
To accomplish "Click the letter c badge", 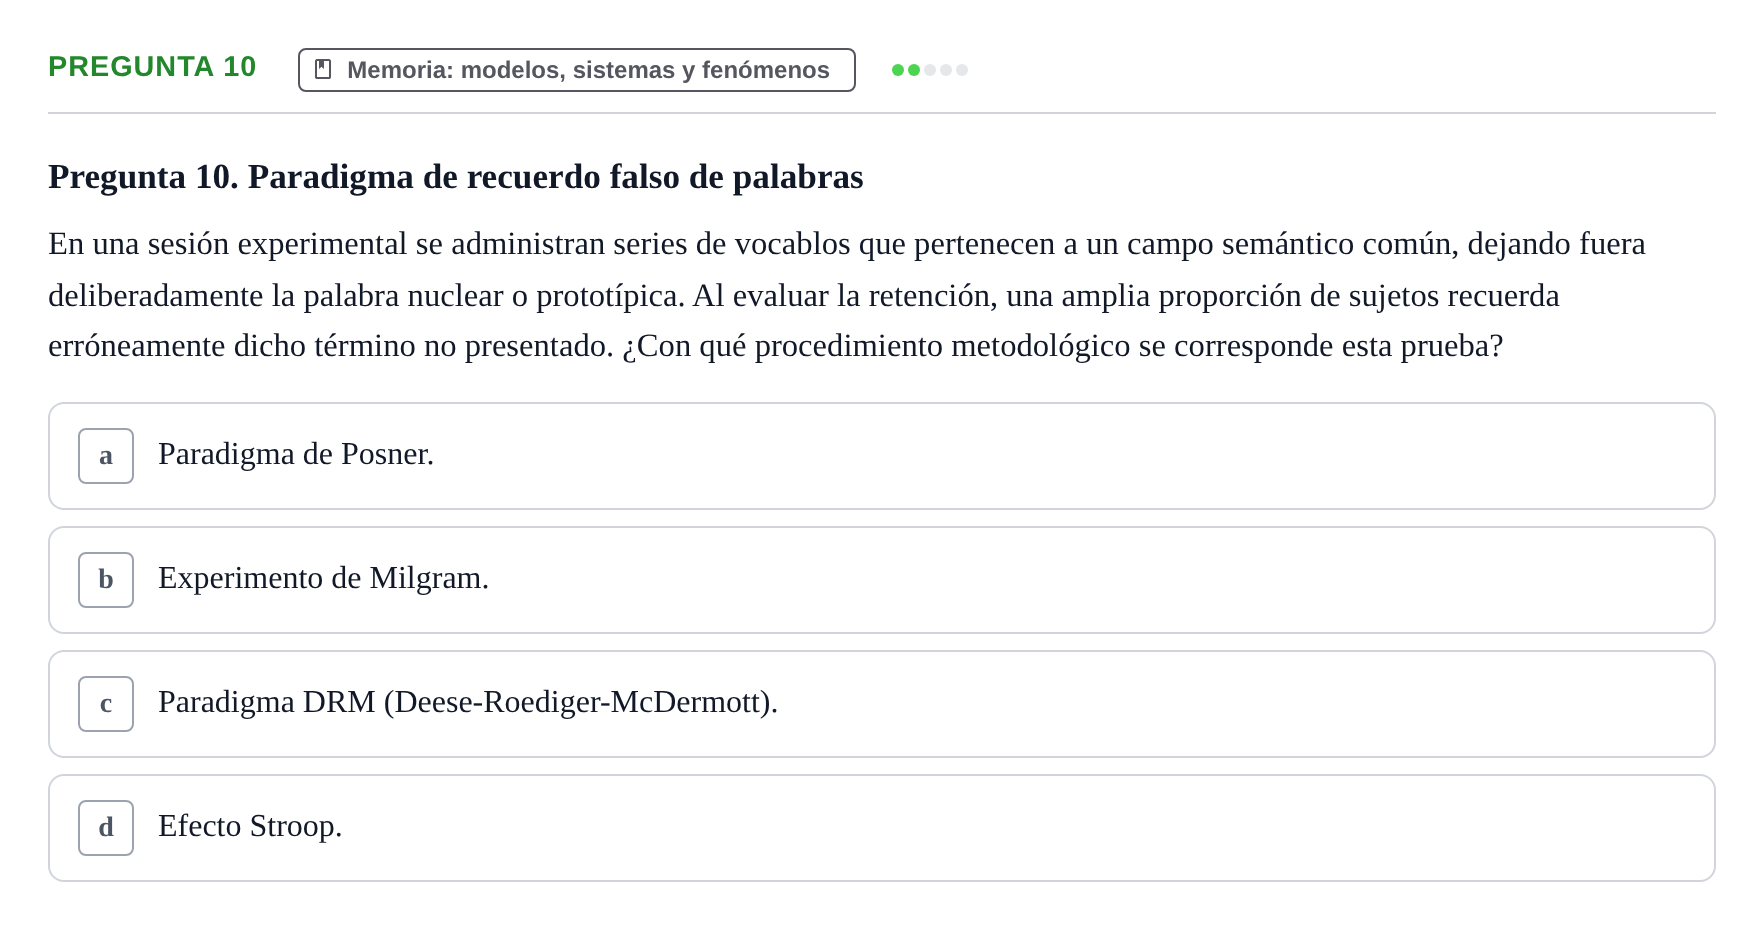I will 106,704.
